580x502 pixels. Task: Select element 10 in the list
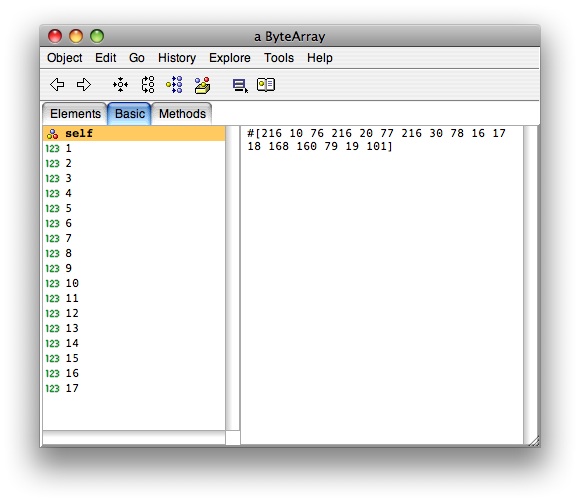134,283
